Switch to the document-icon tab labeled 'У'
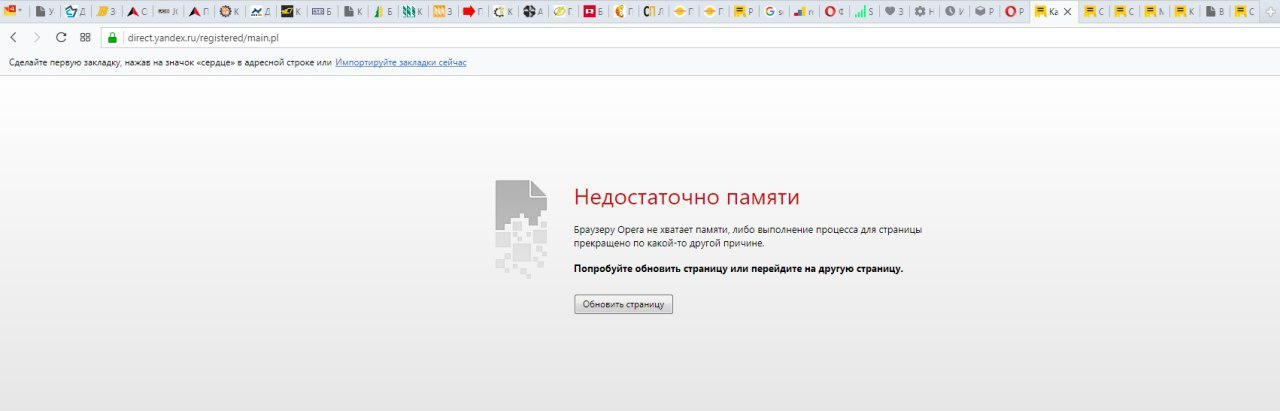1280x411 pixels. pos(44,12)
